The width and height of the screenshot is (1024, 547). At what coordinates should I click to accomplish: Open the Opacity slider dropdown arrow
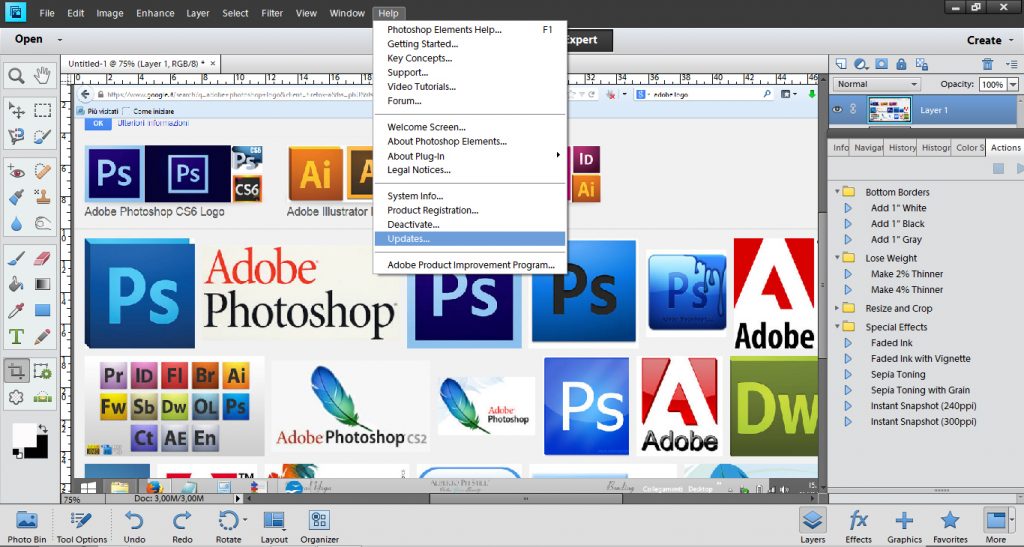tap(1013, 85)
